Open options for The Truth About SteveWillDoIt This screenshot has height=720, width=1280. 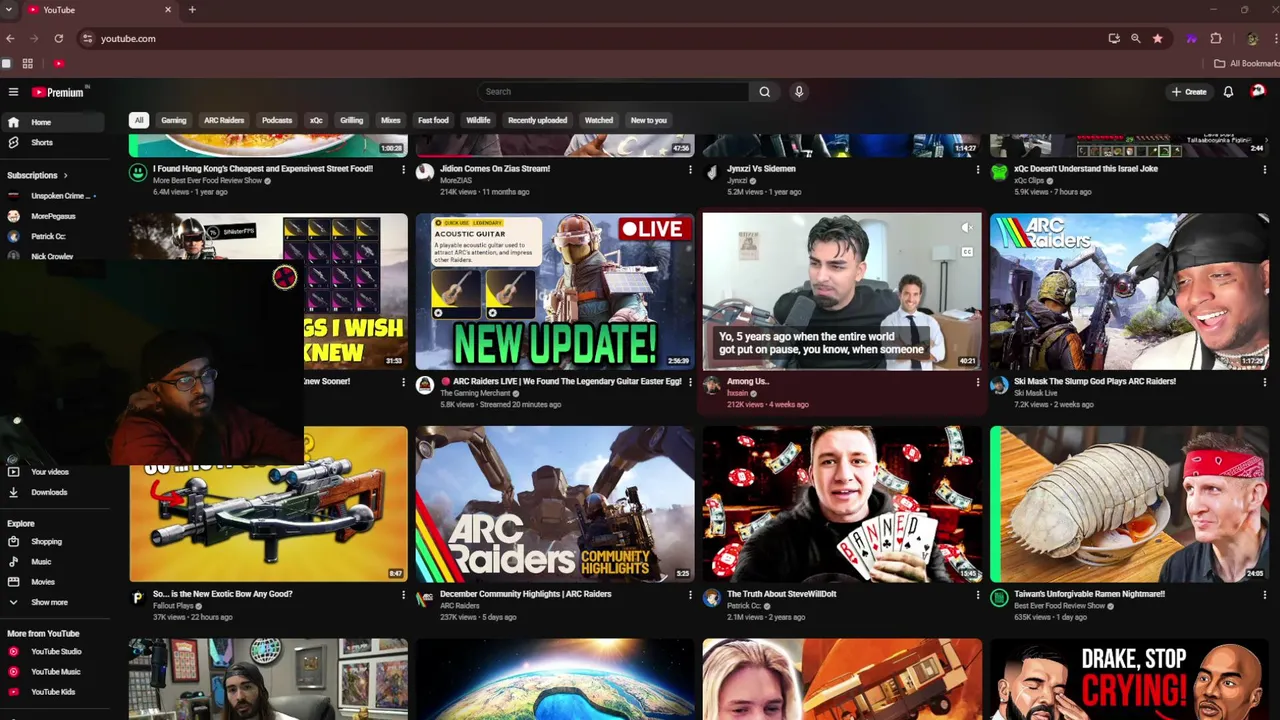tap(977, 595)
